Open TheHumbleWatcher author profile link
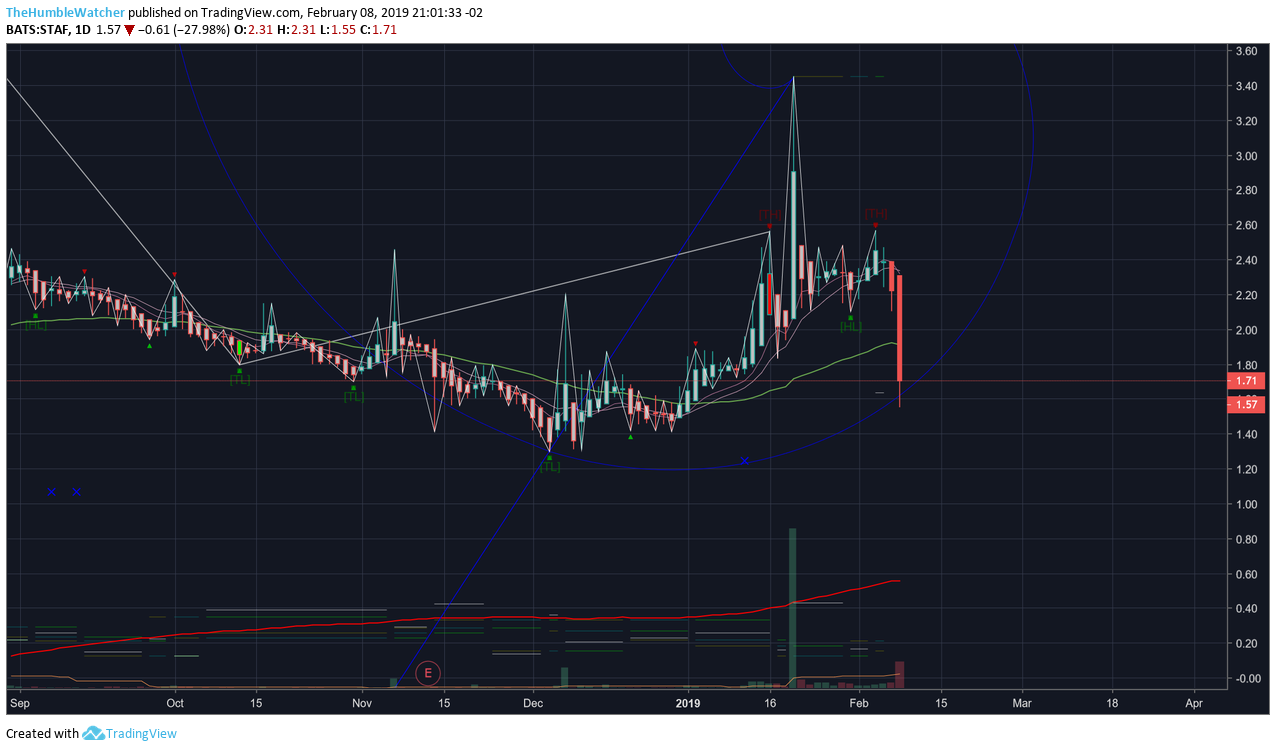The image size is (1276, 751). 66,11
